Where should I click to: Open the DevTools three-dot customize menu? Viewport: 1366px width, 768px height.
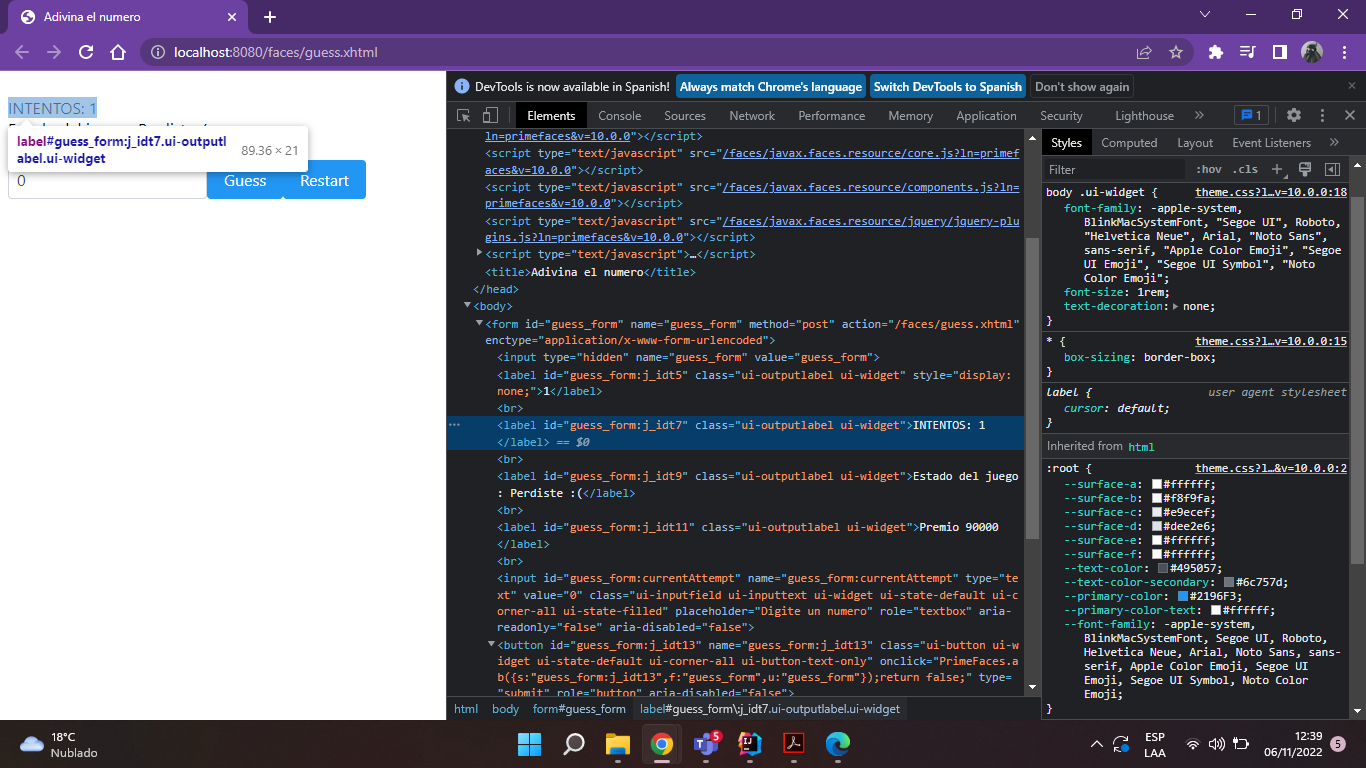(1322, 116)
